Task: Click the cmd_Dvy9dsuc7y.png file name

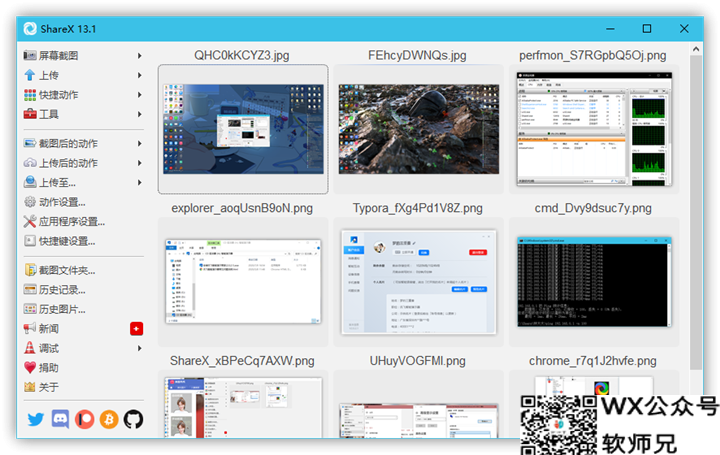Action: tap(593, 208)
